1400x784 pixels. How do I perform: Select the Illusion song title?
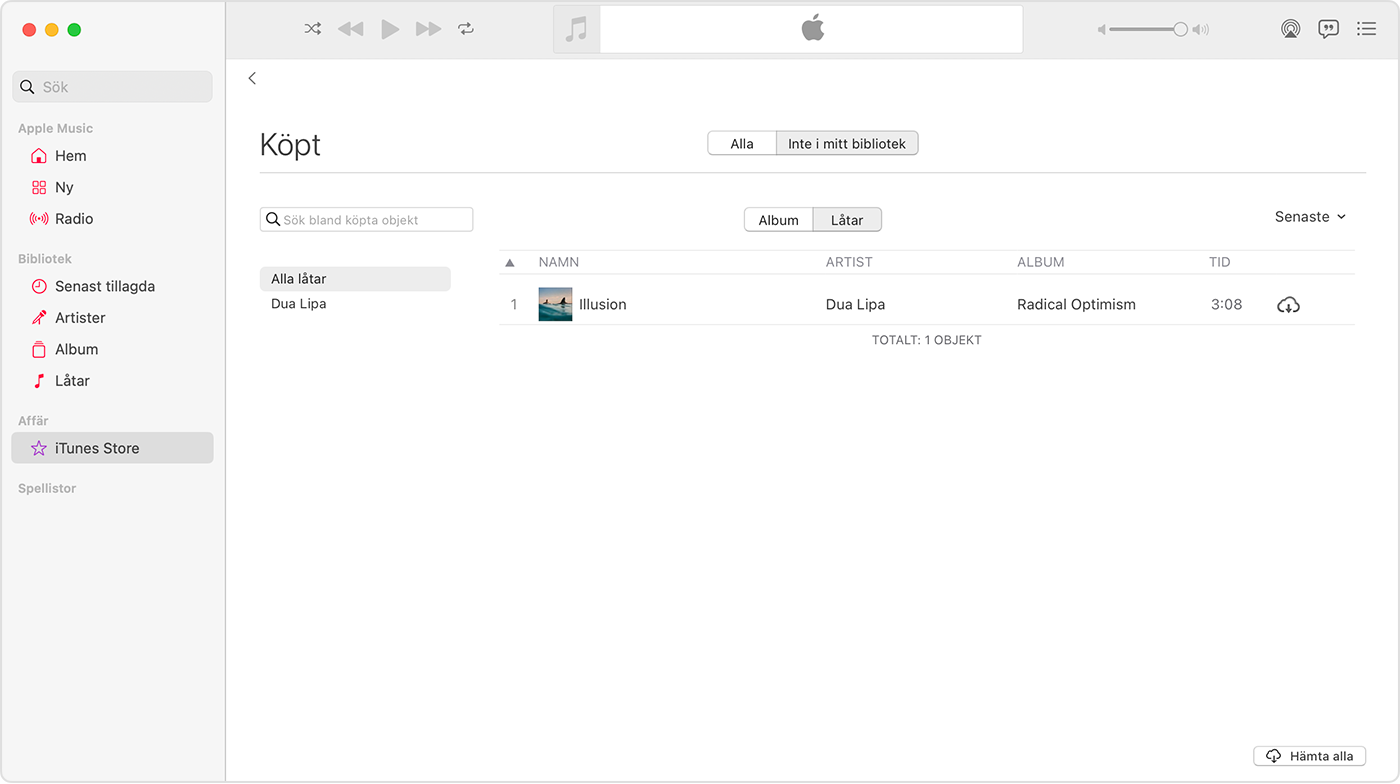pyautogui.click(x=603, y=305)
